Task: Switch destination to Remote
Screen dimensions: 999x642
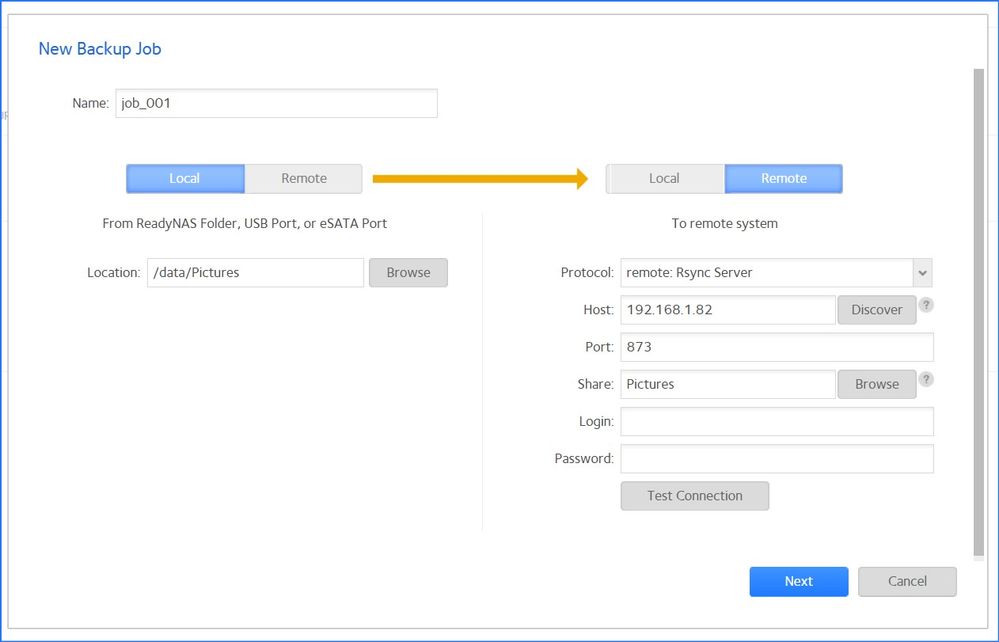Action: [783, 178]
